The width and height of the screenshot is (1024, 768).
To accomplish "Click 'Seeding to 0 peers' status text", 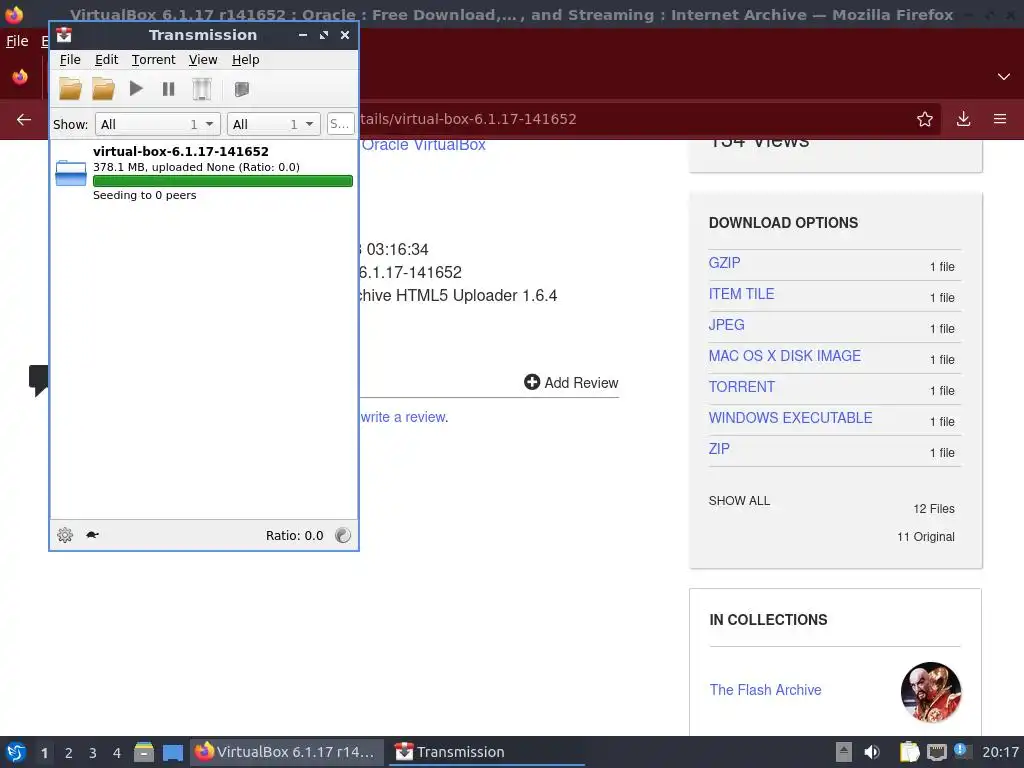I will (x=144, y=195).
